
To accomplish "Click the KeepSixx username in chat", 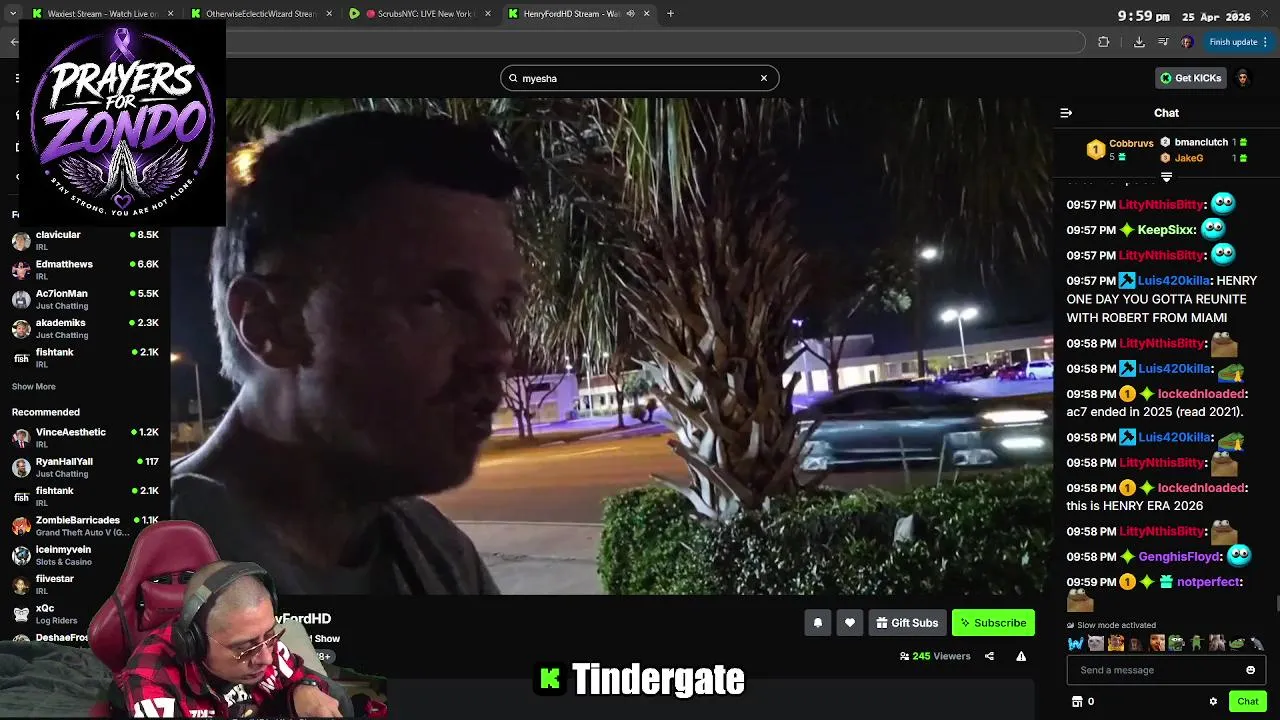I will [x=1165, y=230].
